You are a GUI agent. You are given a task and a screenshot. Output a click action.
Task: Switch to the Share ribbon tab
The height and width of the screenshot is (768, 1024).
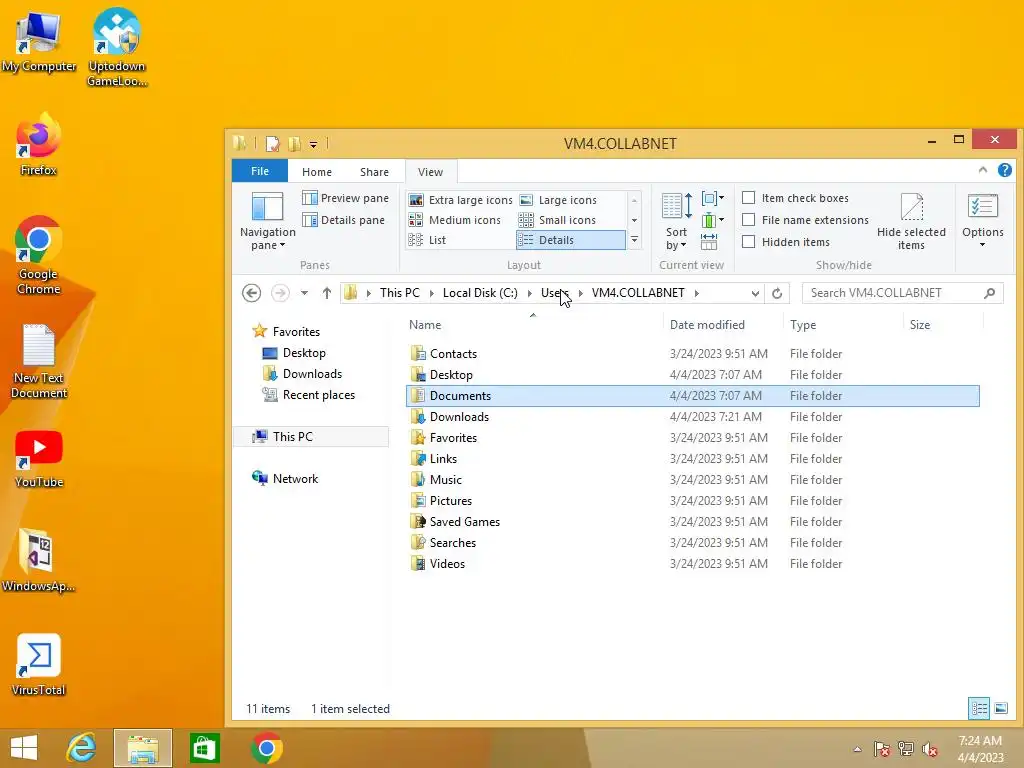374,172
